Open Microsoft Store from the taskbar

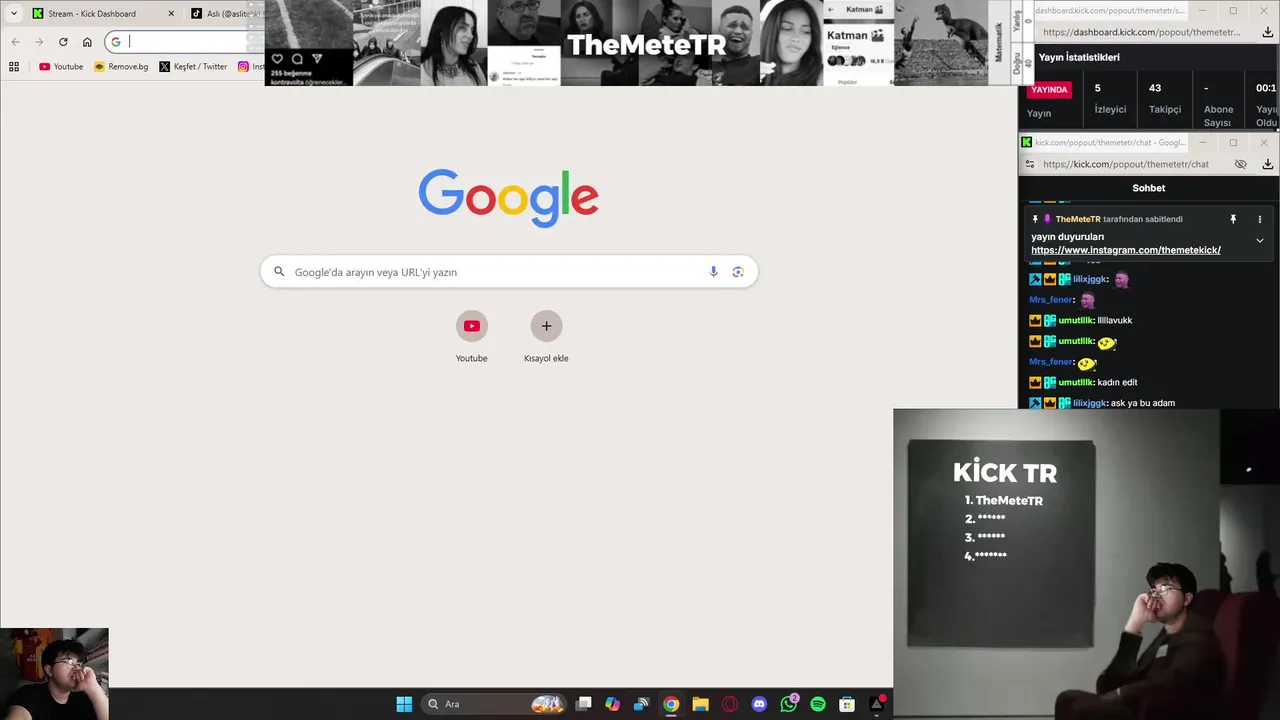(x=847, y=704)
